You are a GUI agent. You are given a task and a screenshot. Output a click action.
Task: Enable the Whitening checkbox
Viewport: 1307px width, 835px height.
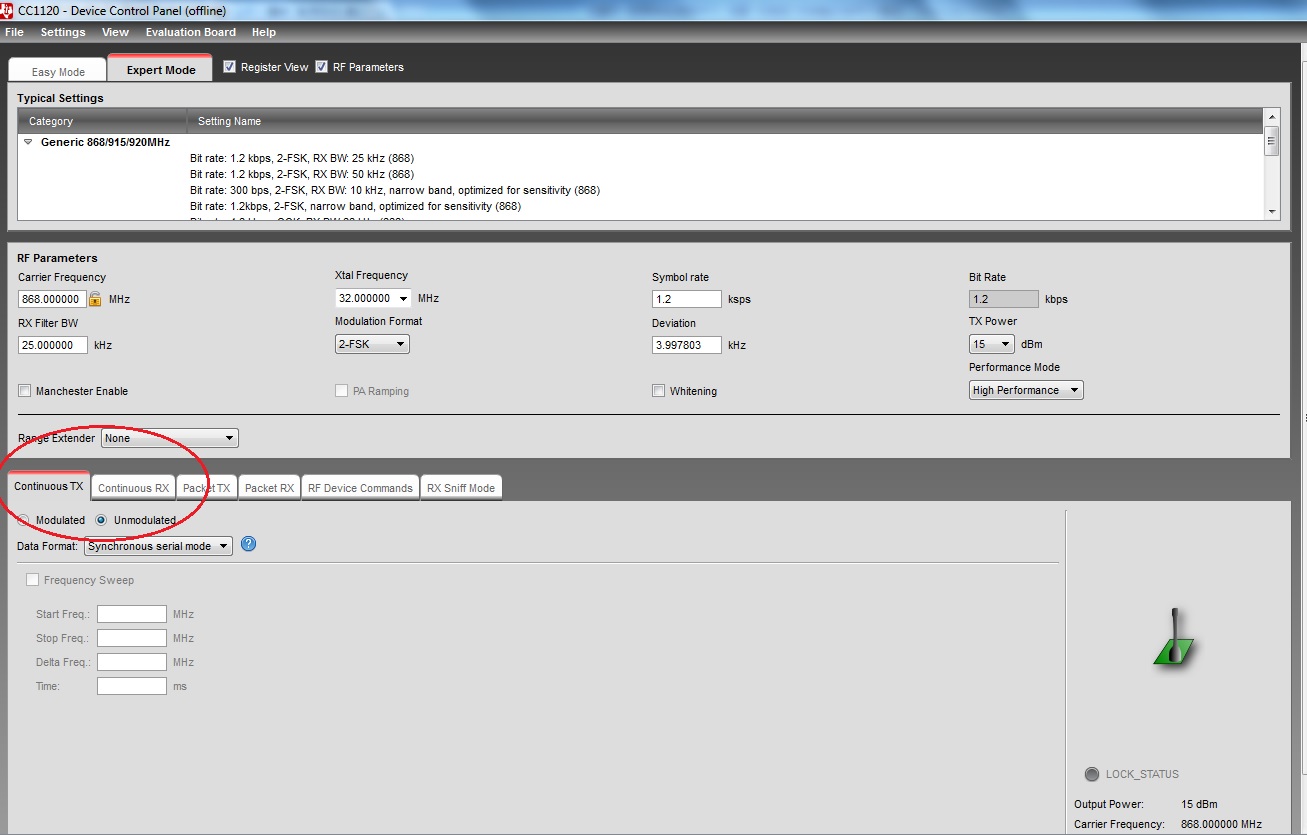(x=659, y=391)
